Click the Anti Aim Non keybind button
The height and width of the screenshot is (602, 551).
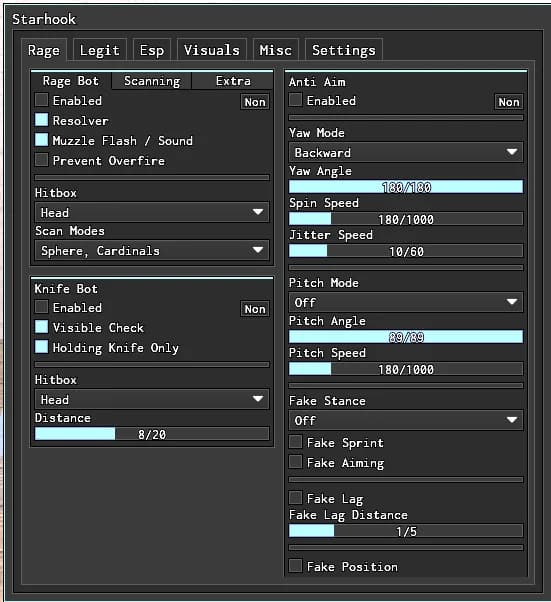(509, 102)
